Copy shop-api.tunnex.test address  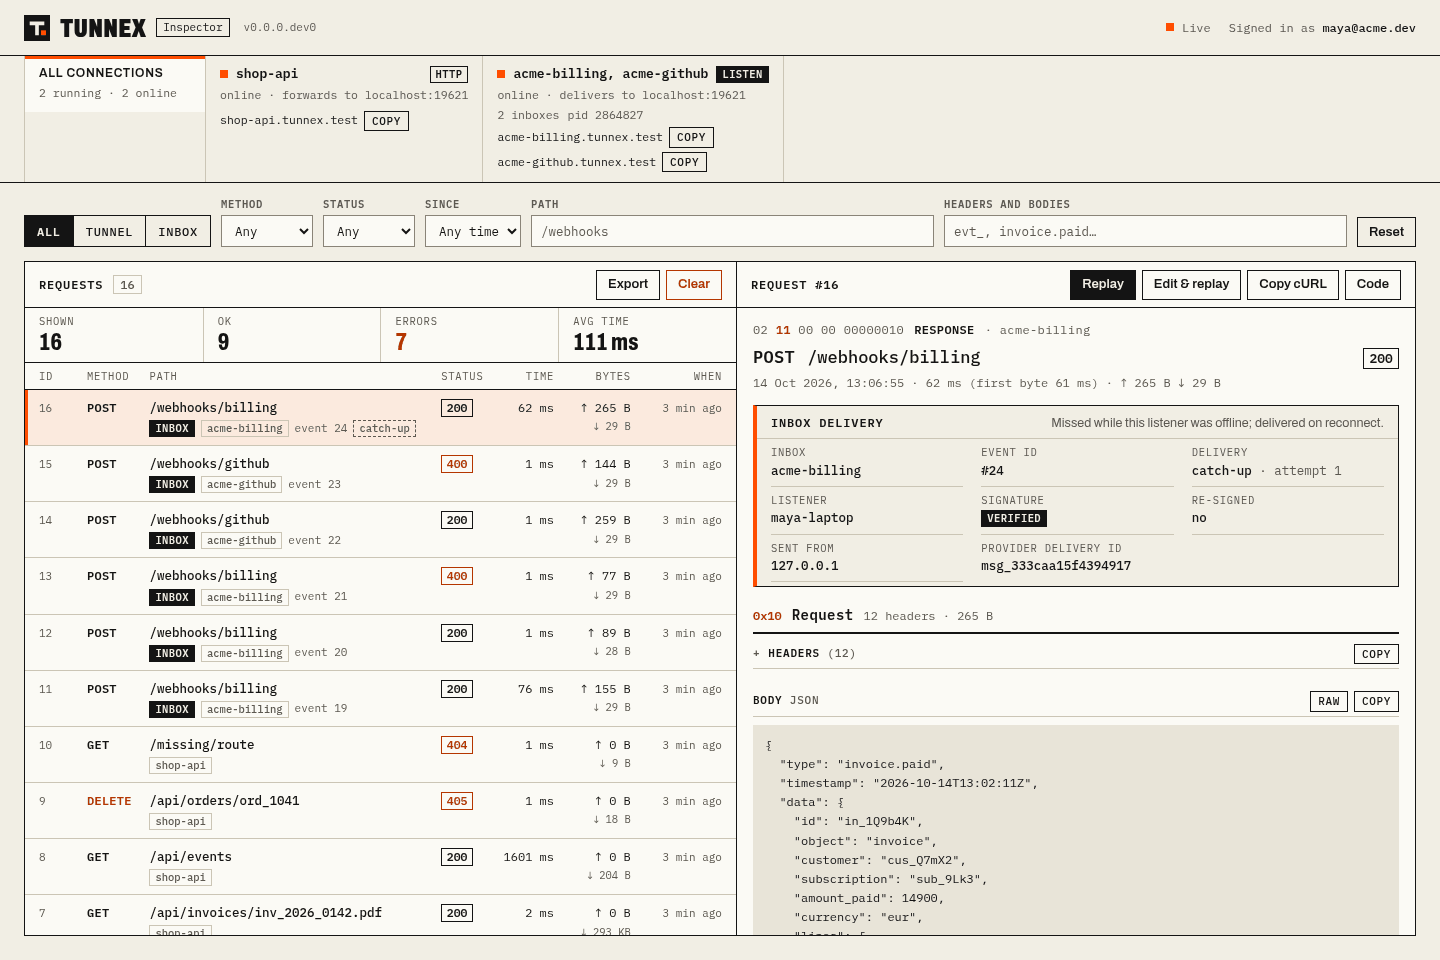[386, 121]
